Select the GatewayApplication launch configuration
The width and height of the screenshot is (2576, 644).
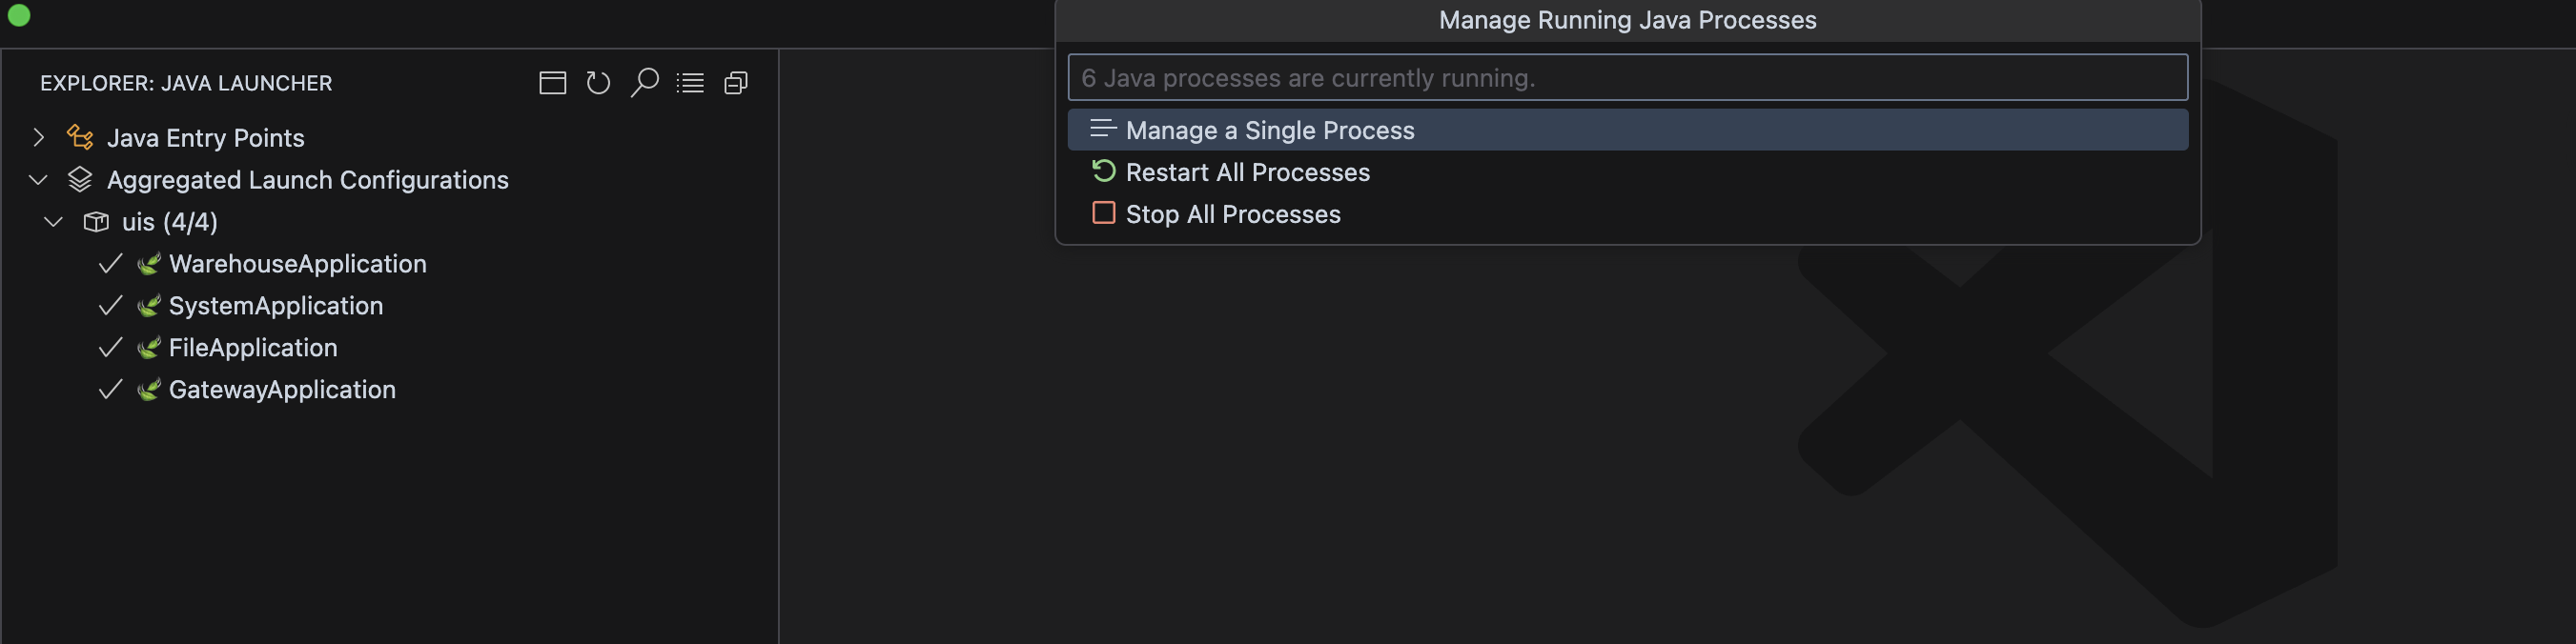[x=282, y=390]
